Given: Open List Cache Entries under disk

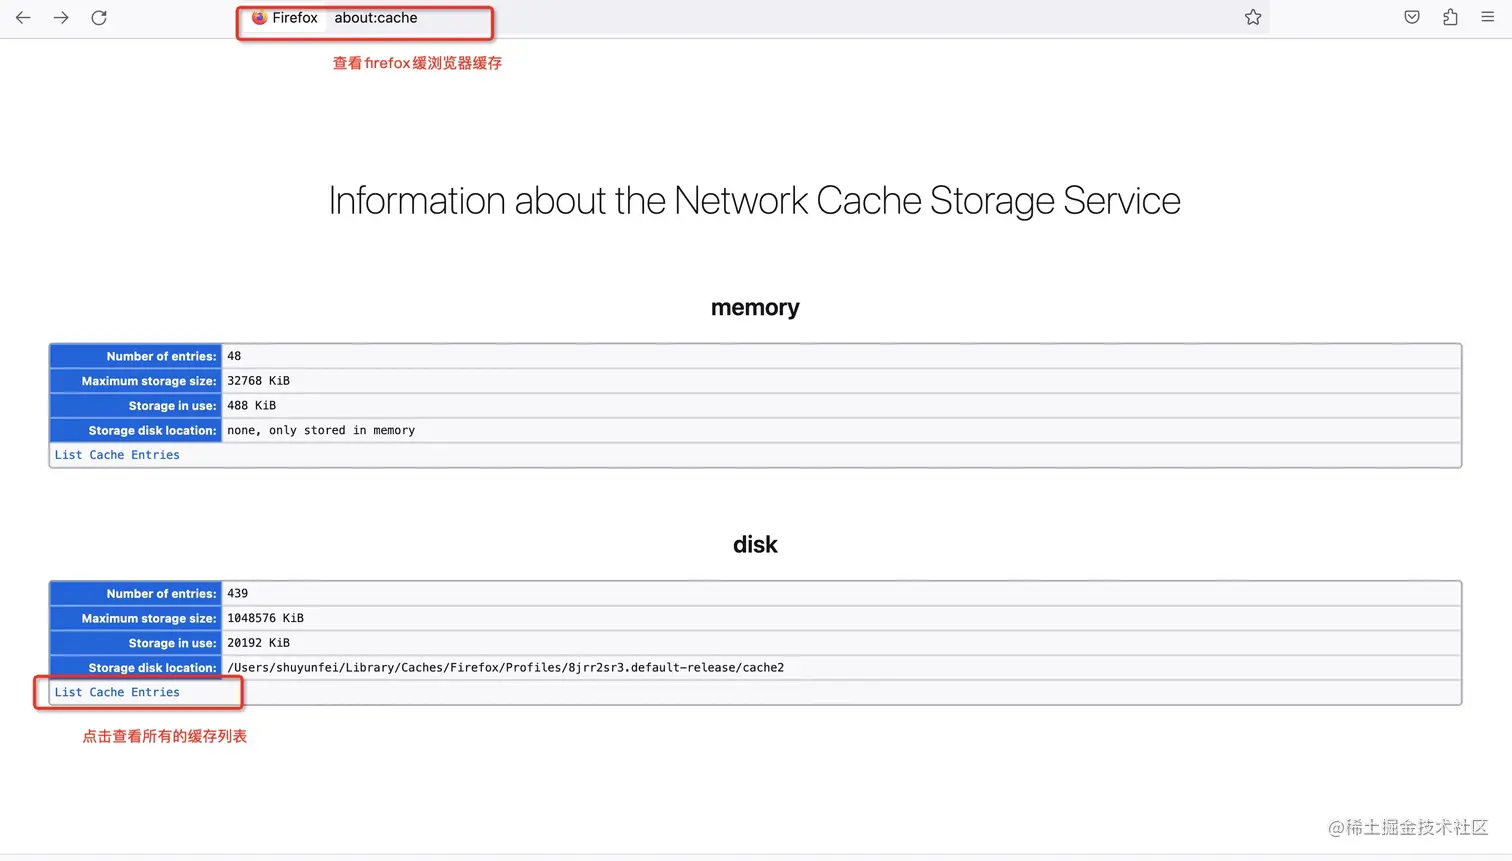Looking at the screenshot, I should click(x=117, y=692).
